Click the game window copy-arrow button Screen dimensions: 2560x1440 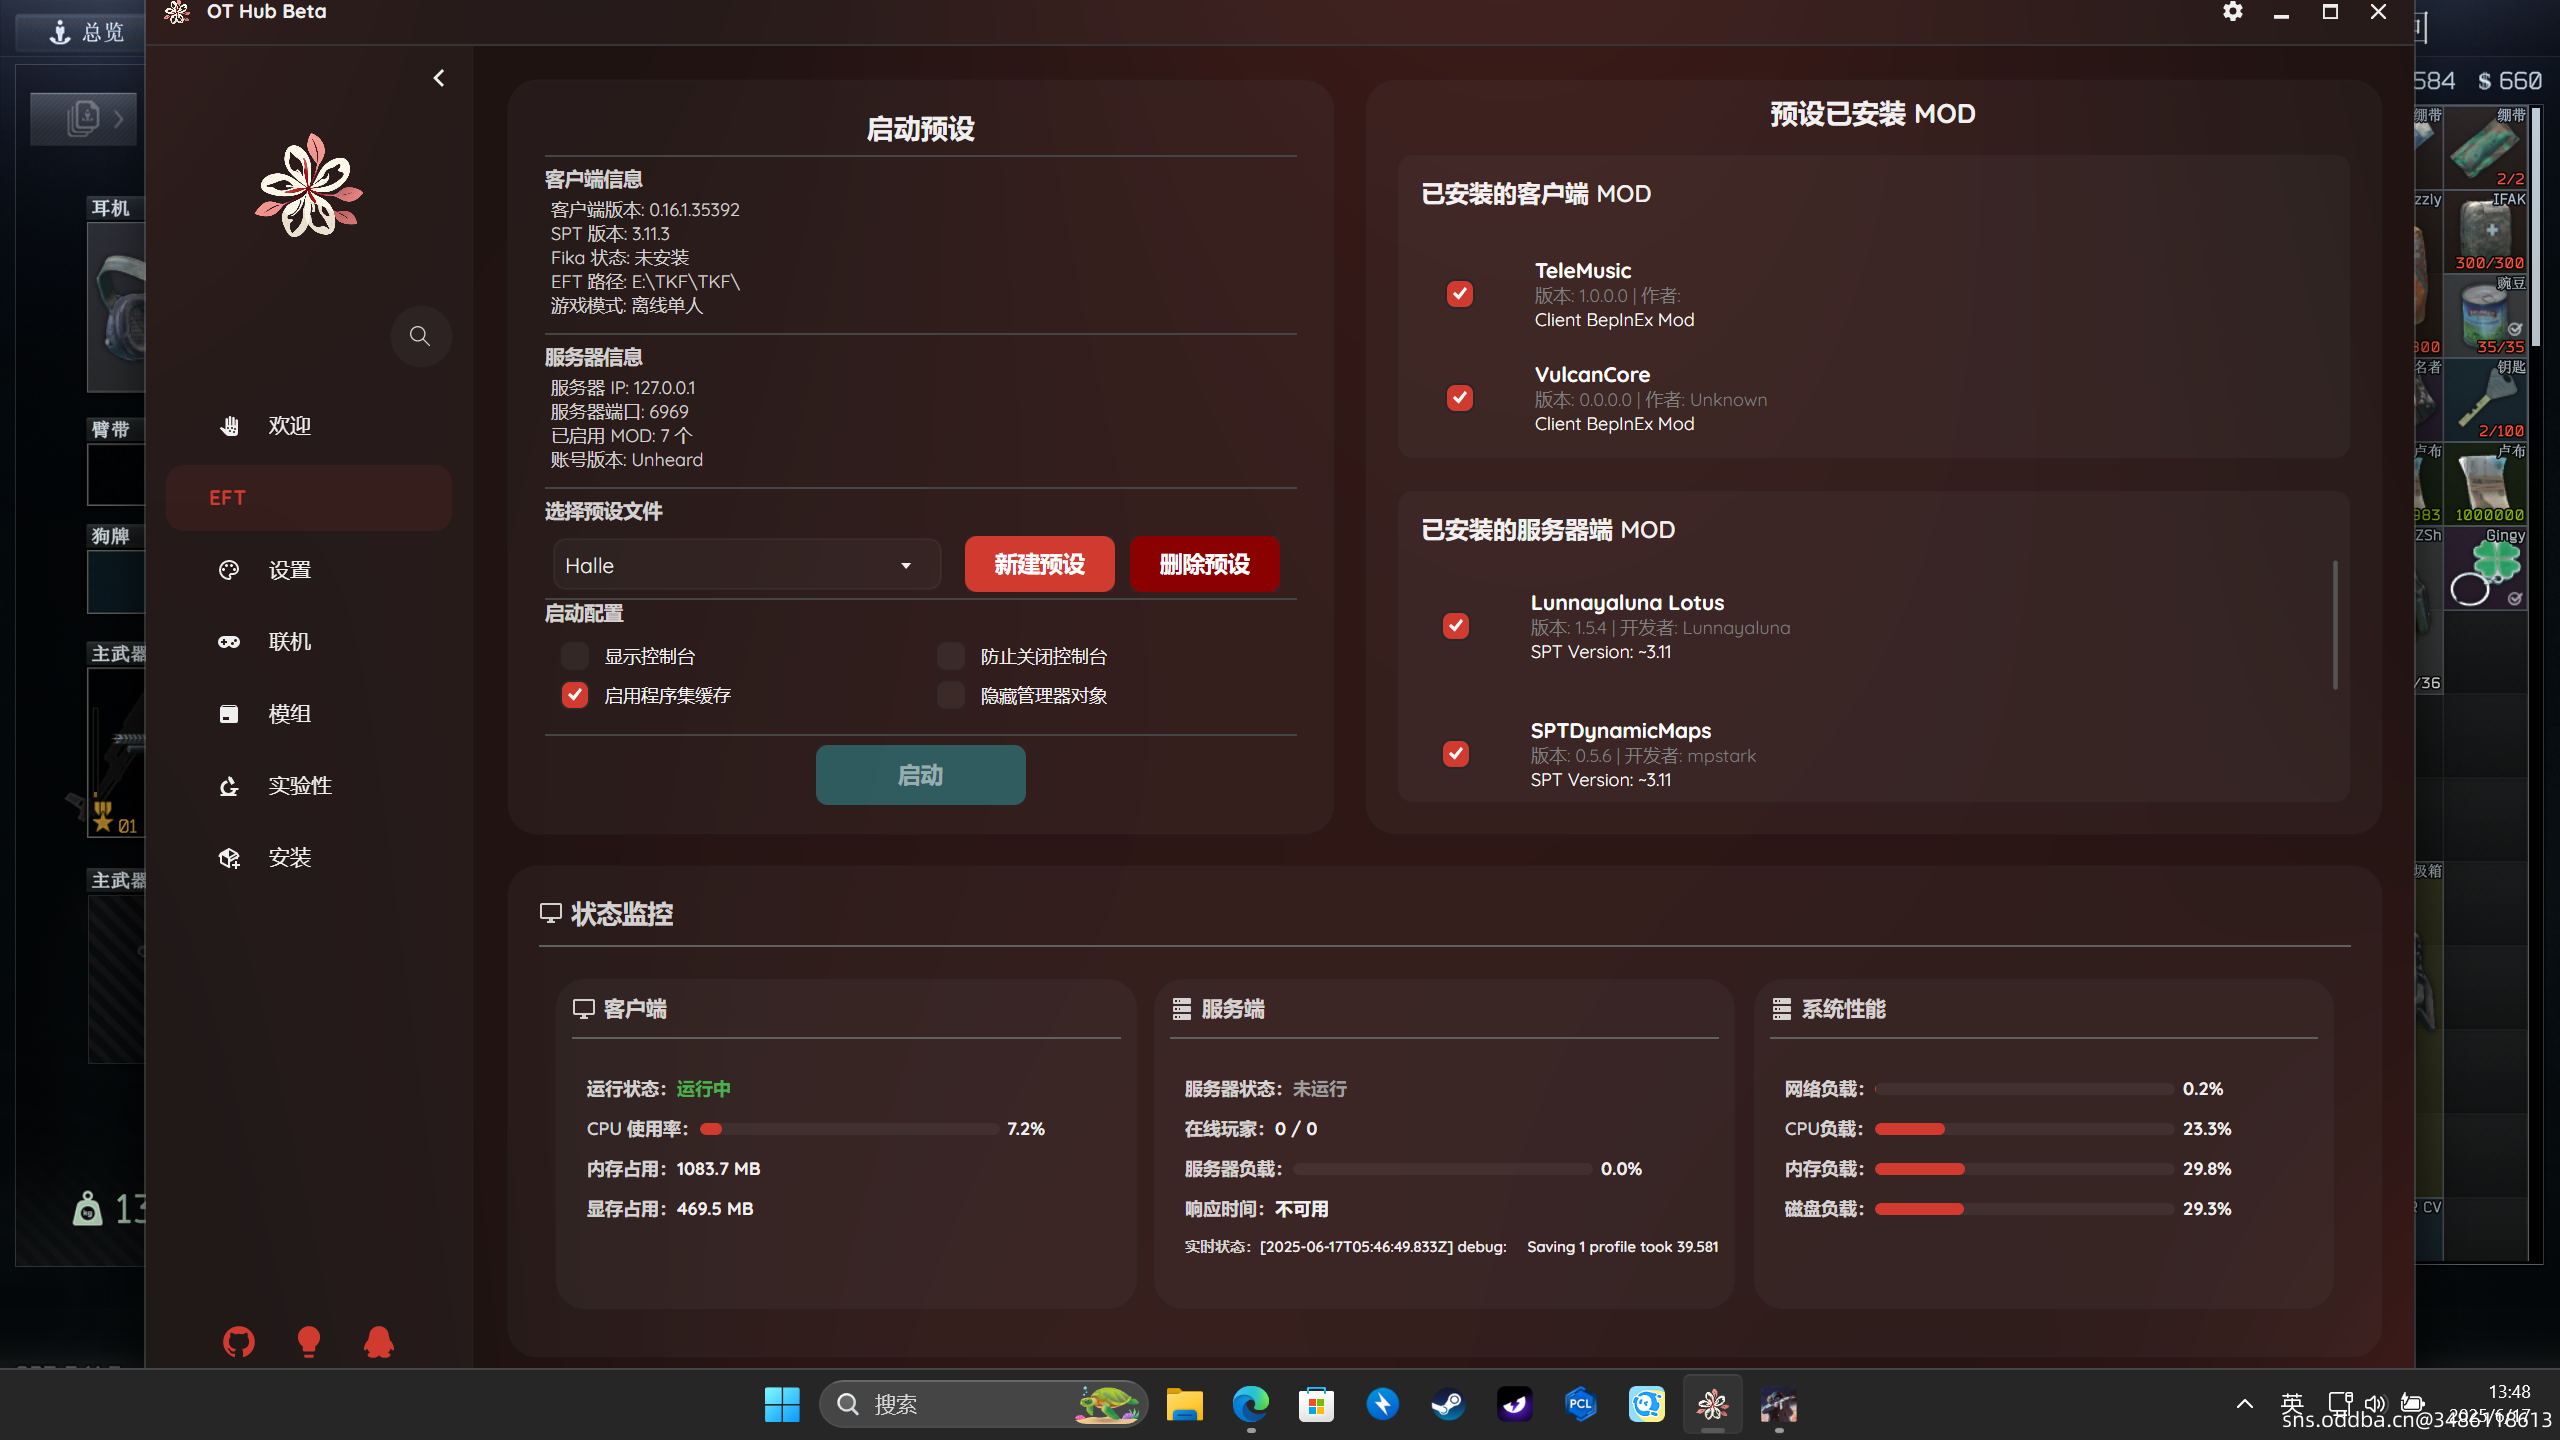pos(83,118)
